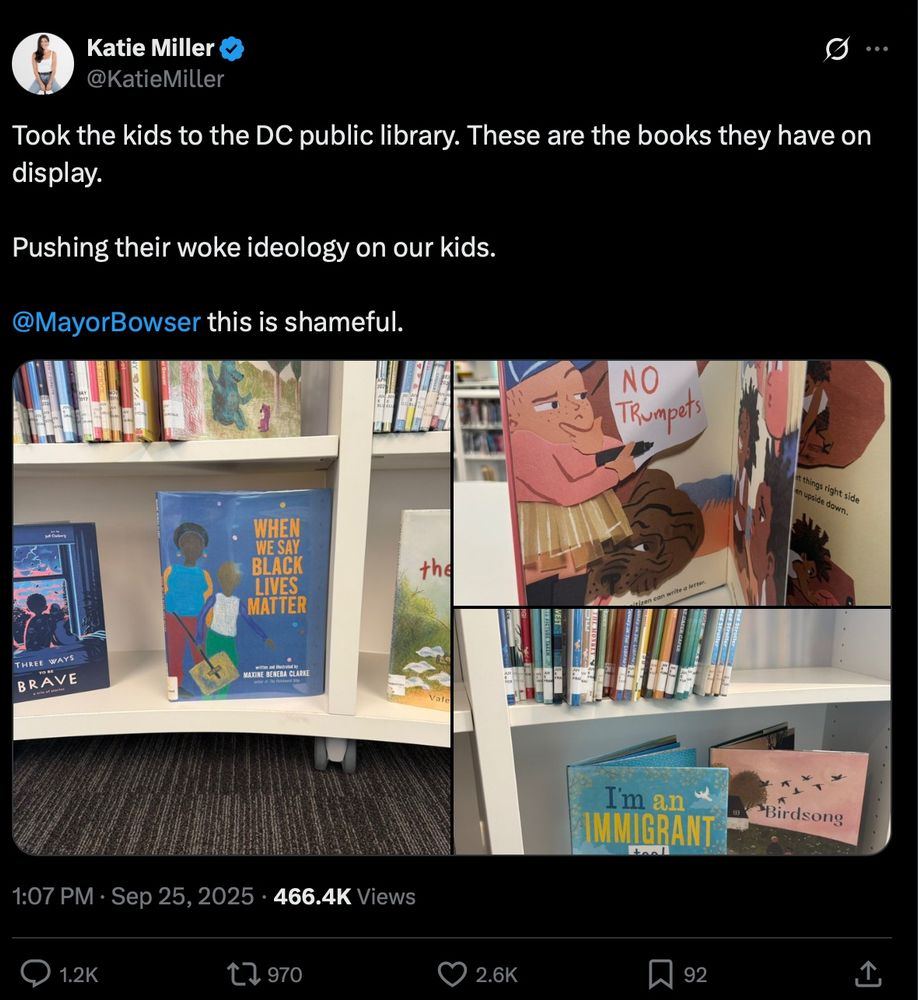Click the 970 reposts count
This screenshot has height=1000, width=918.
coord(285,974)
